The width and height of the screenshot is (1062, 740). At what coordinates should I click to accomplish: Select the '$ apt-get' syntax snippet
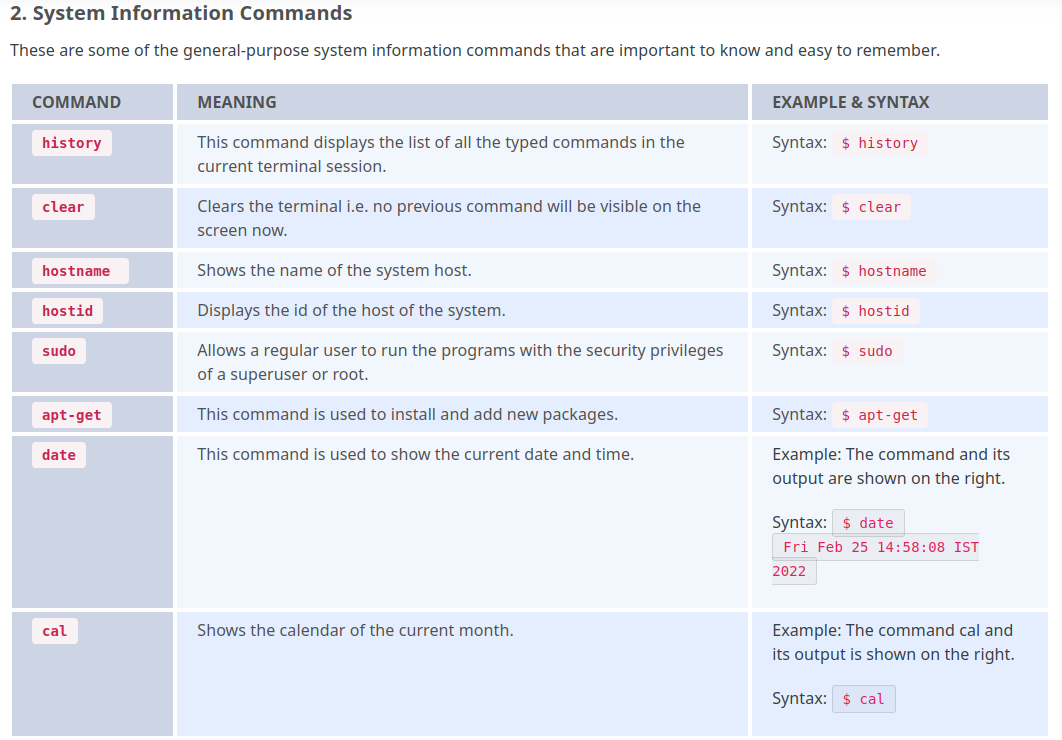coord(879,415)
